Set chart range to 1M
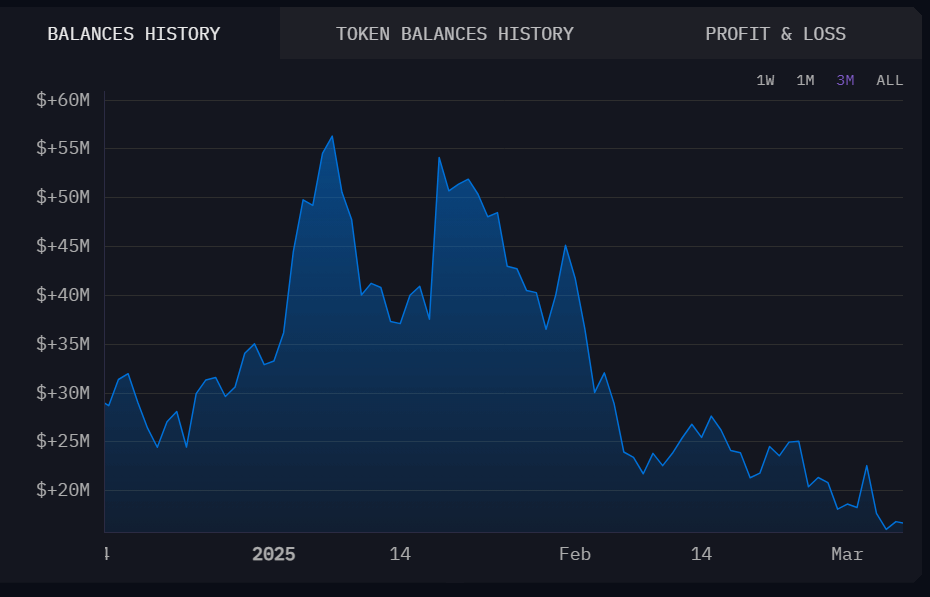The width and height of the screenshot is (930, 597). (x=805, y=80)
